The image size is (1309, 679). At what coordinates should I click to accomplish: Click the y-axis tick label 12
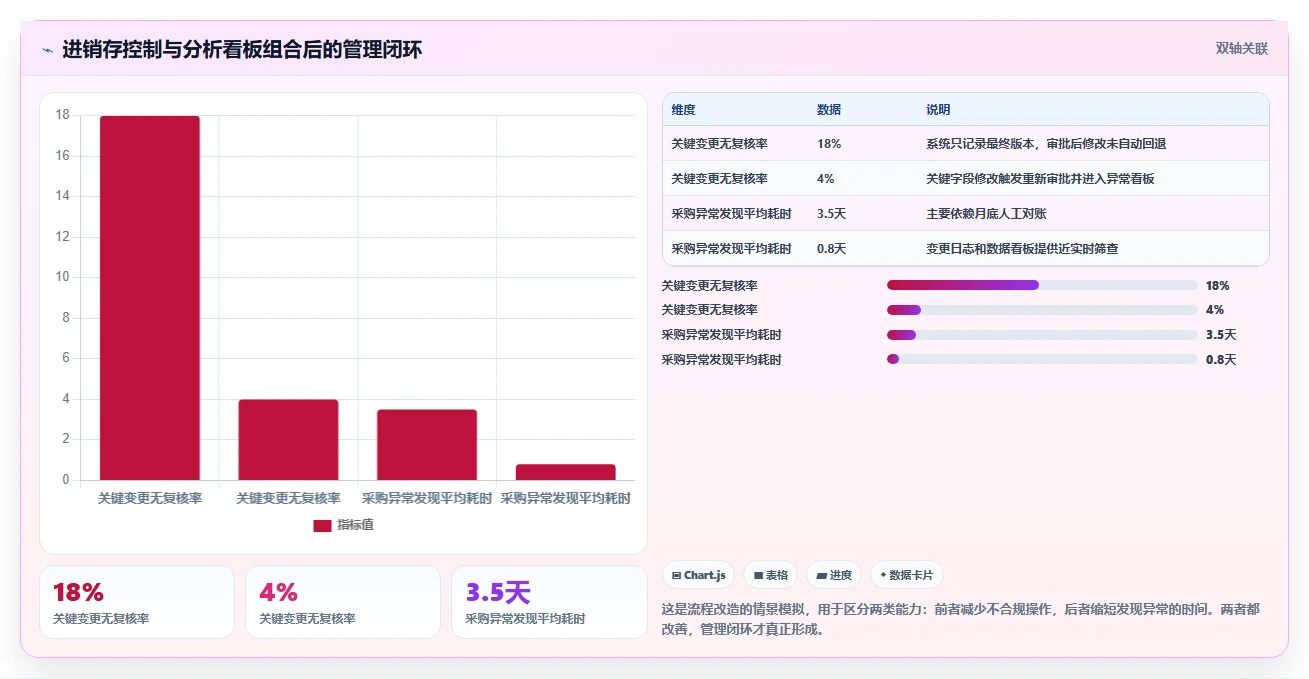click(63, 237)
